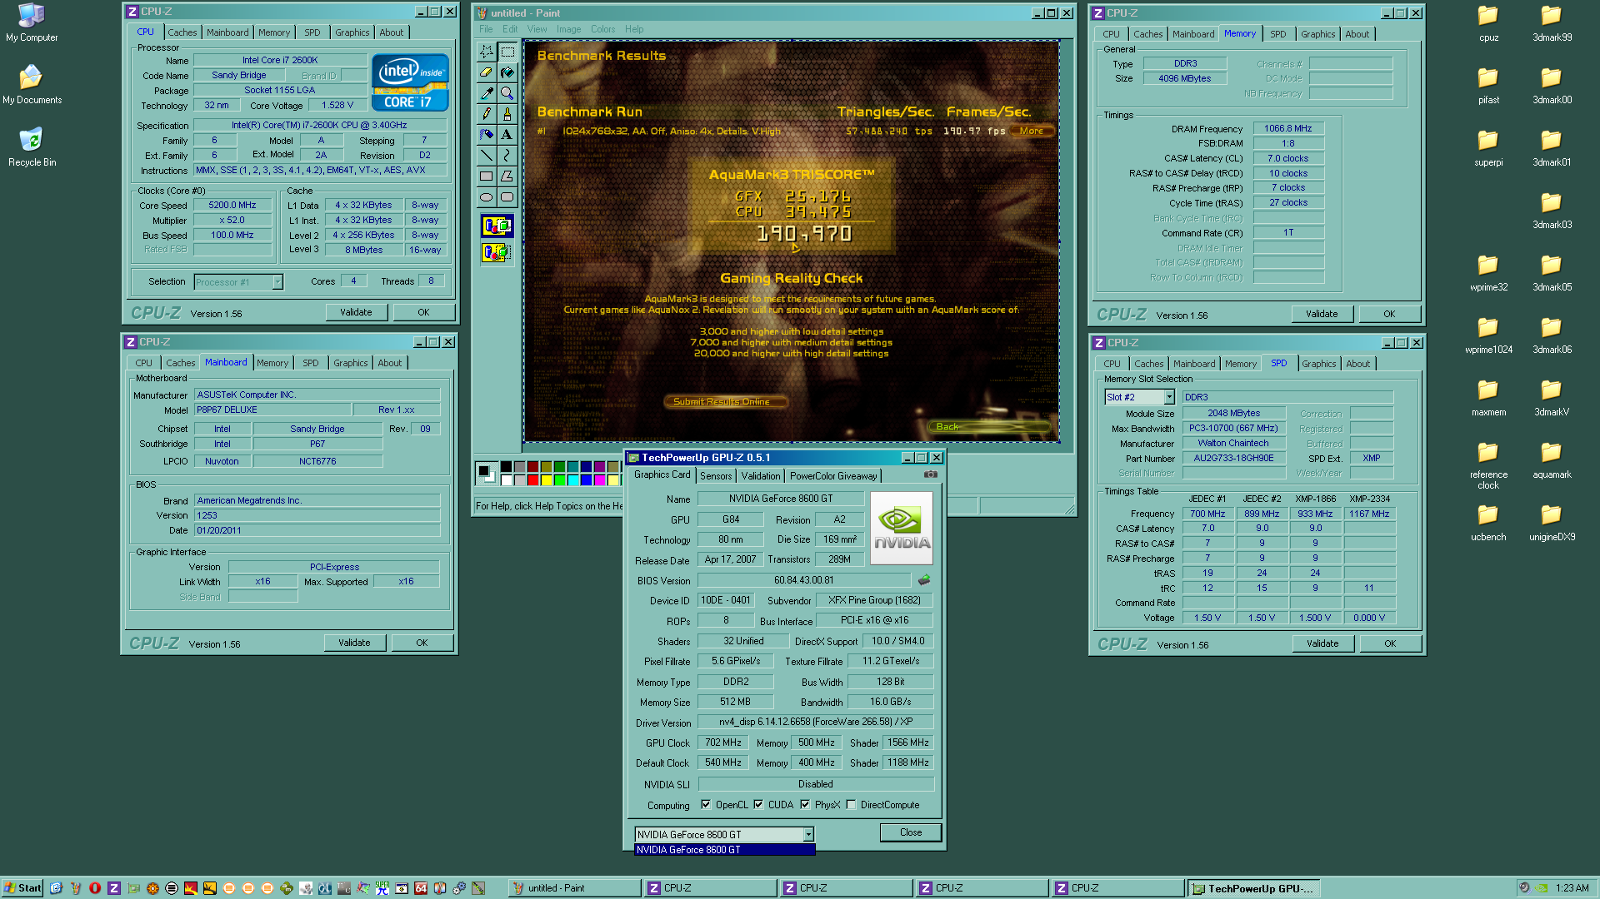Viewport: 1600px width, 899px height.
Task: Open My Computer desktop icon
Action: tap(31, 22)
